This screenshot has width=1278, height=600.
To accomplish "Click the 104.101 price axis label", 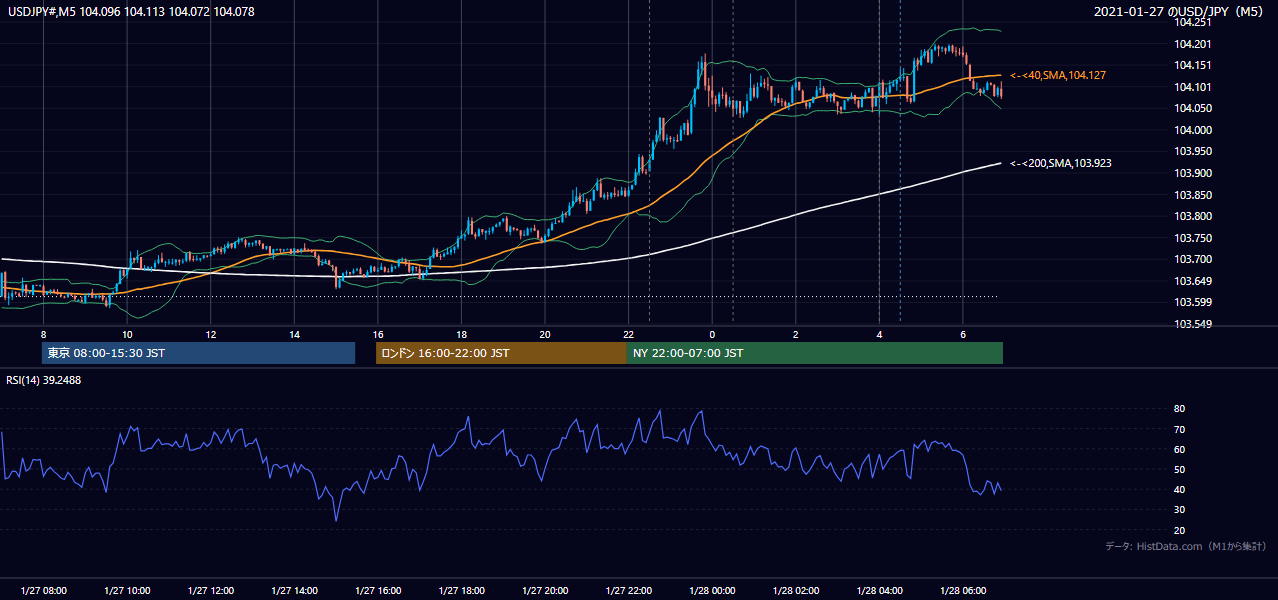I will tap(1192, 87).
